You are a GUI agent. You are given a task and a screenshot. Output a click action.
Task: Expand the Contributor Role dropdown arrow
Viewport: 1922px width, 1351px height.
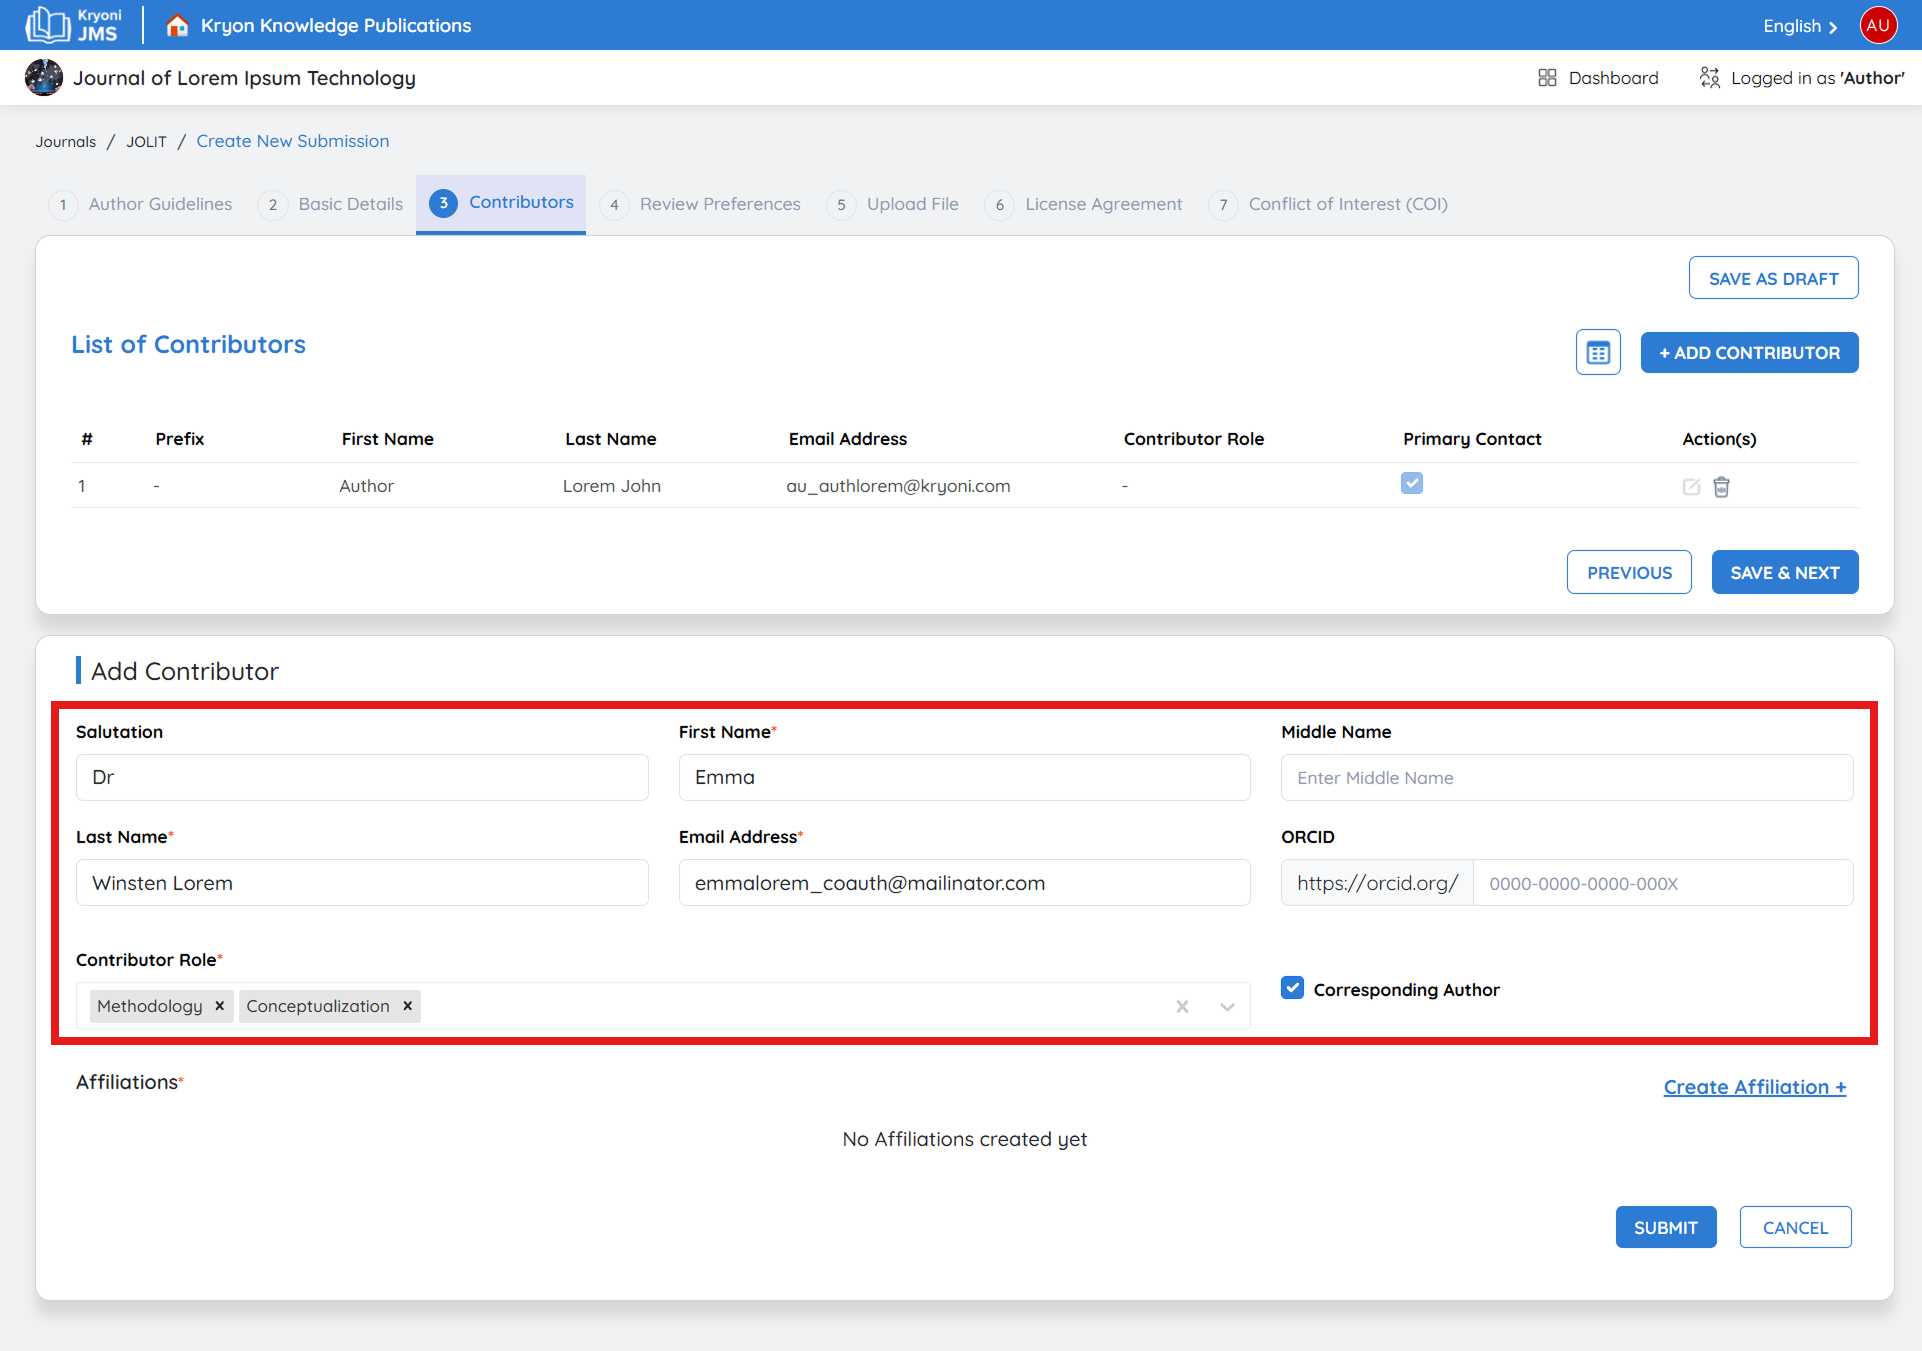coord(1227,1007)
